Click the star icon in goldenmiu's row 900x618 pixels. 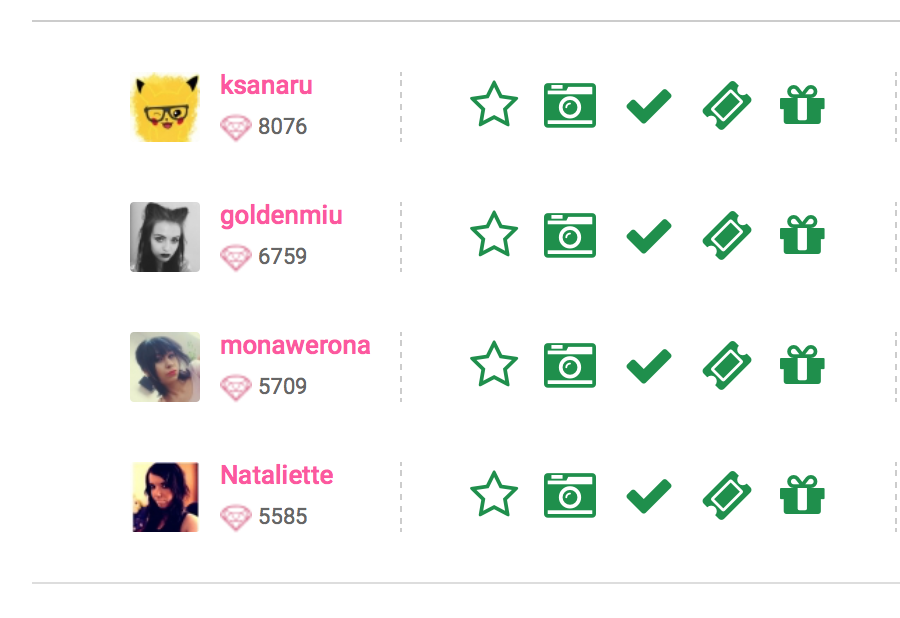pyautogui.click(x=494, y=235)
